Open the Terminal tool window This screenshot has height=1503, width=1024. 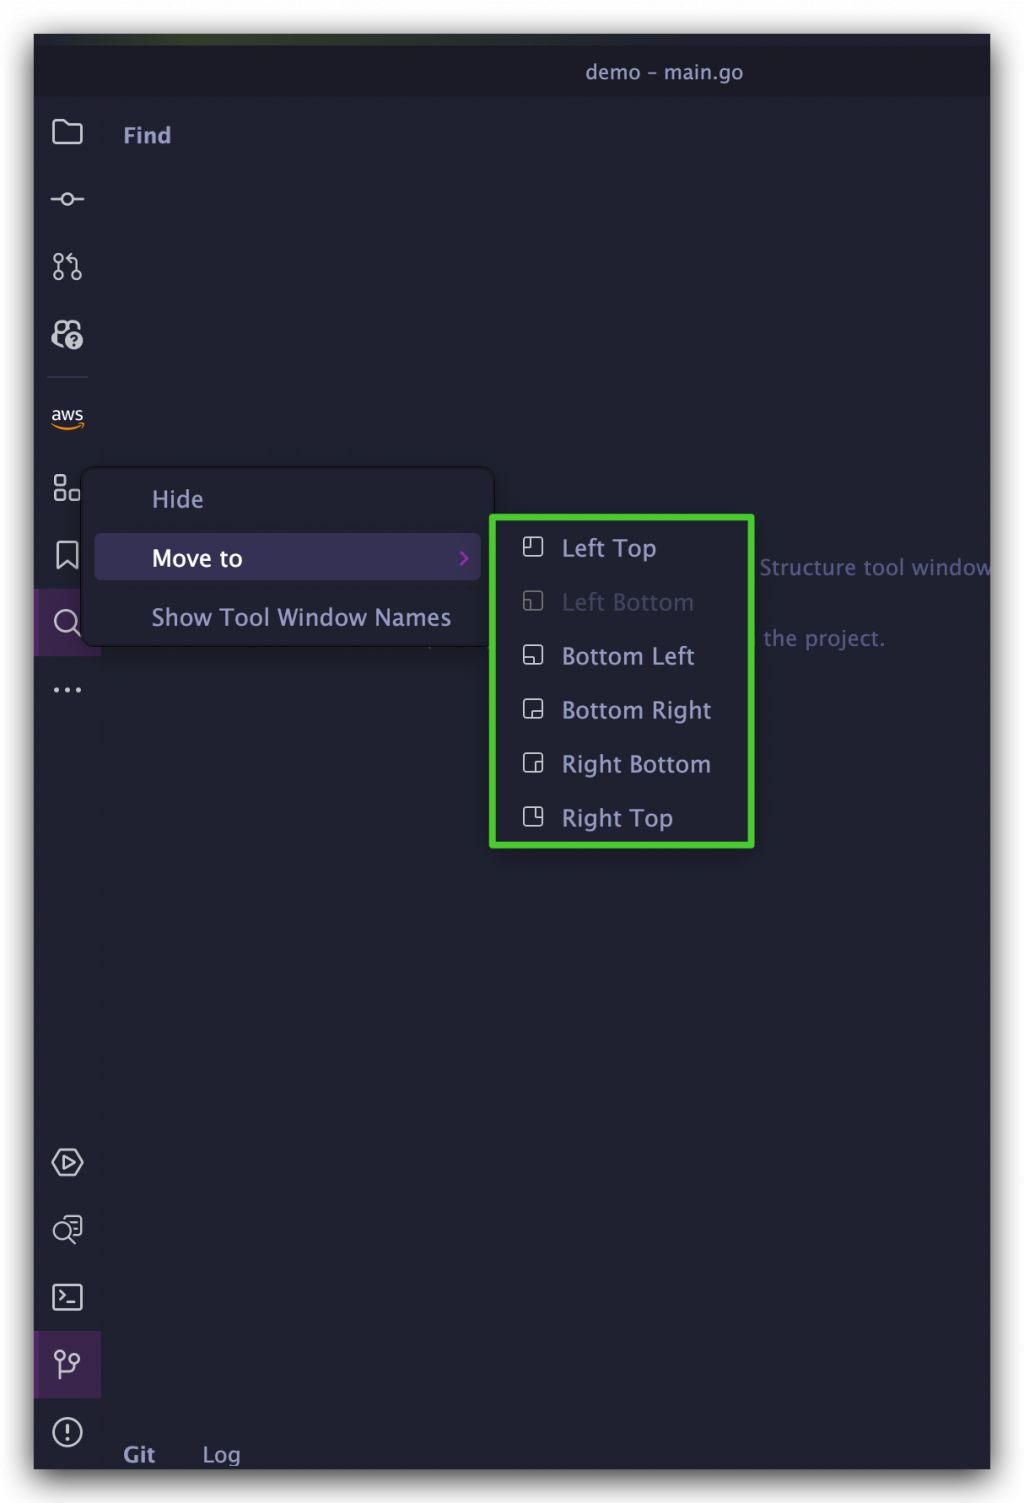pyautogui.click(x=67, y=1297)
